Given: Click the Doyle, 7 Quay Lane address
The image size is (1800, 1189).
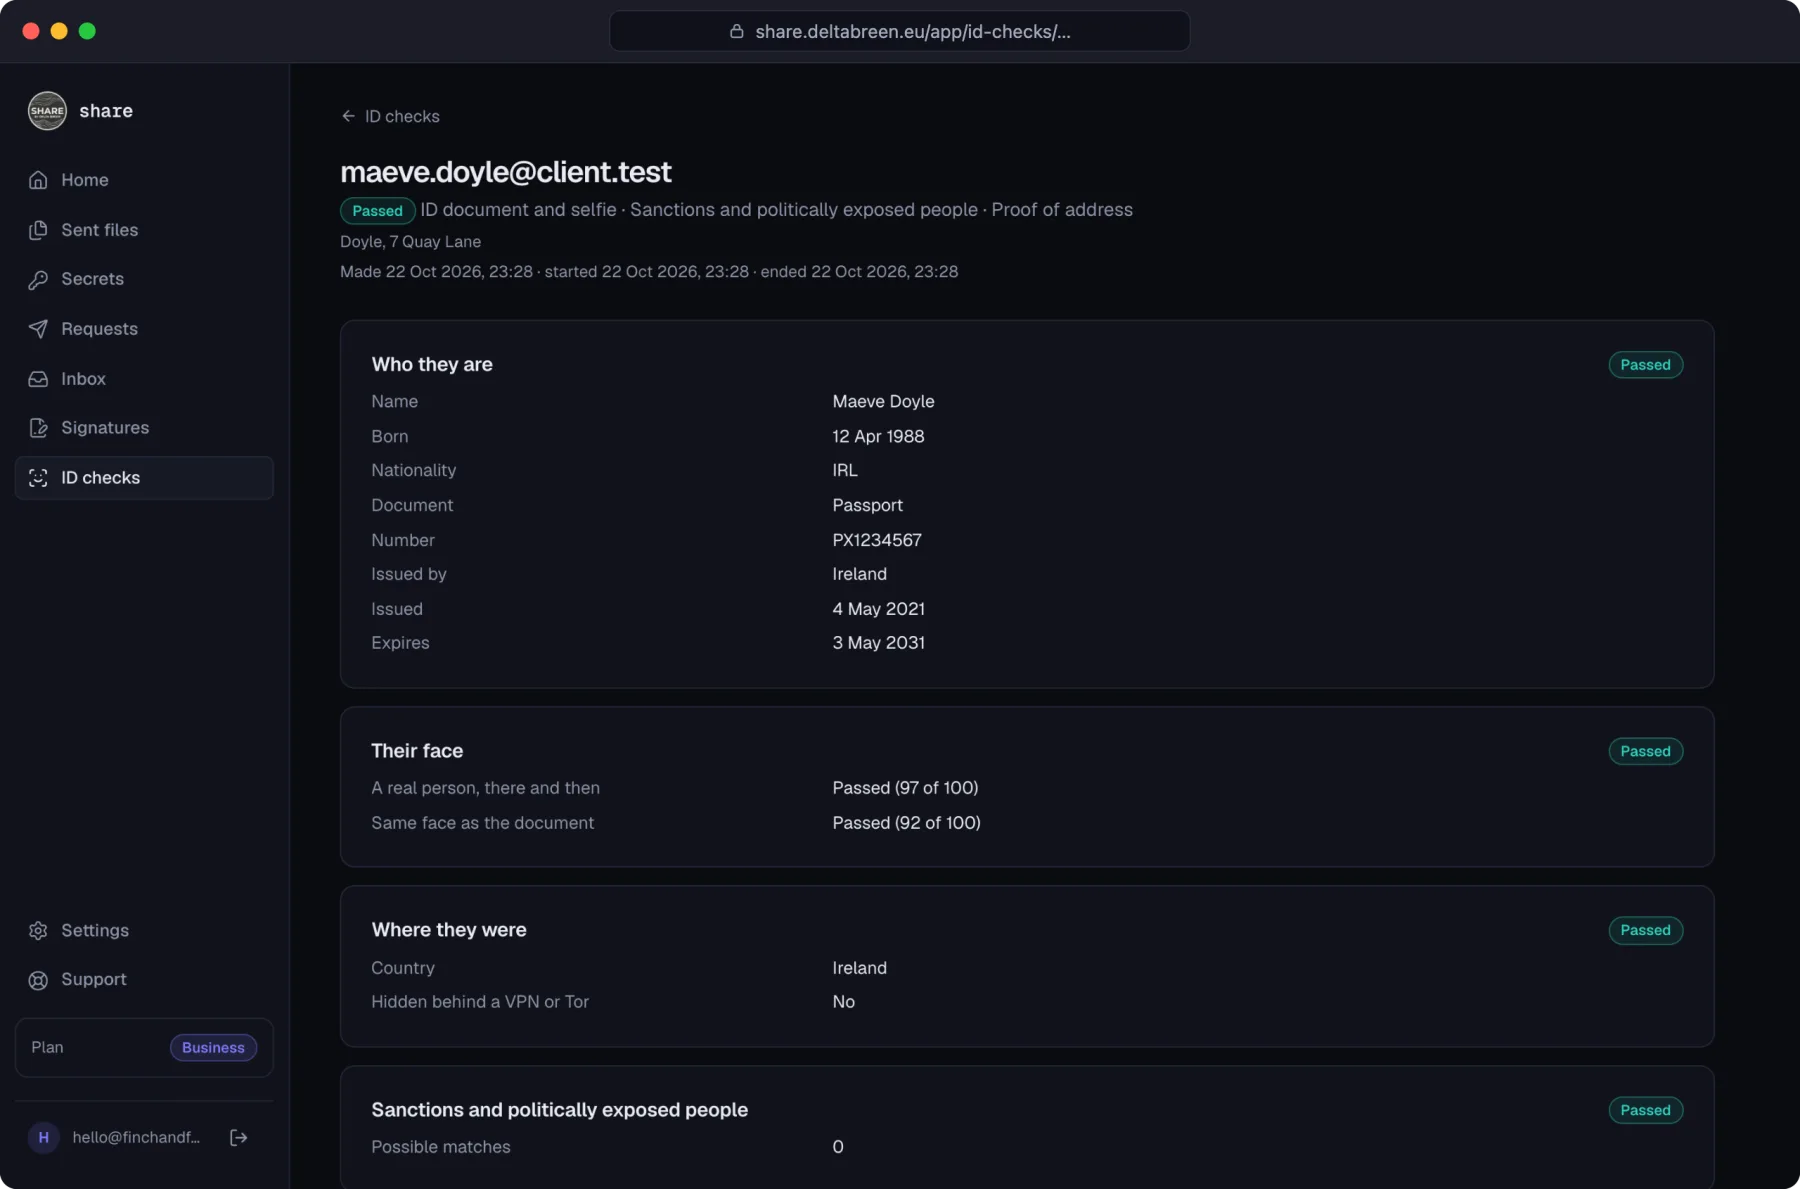Looking at the screenshot, I should pos(410,242).
